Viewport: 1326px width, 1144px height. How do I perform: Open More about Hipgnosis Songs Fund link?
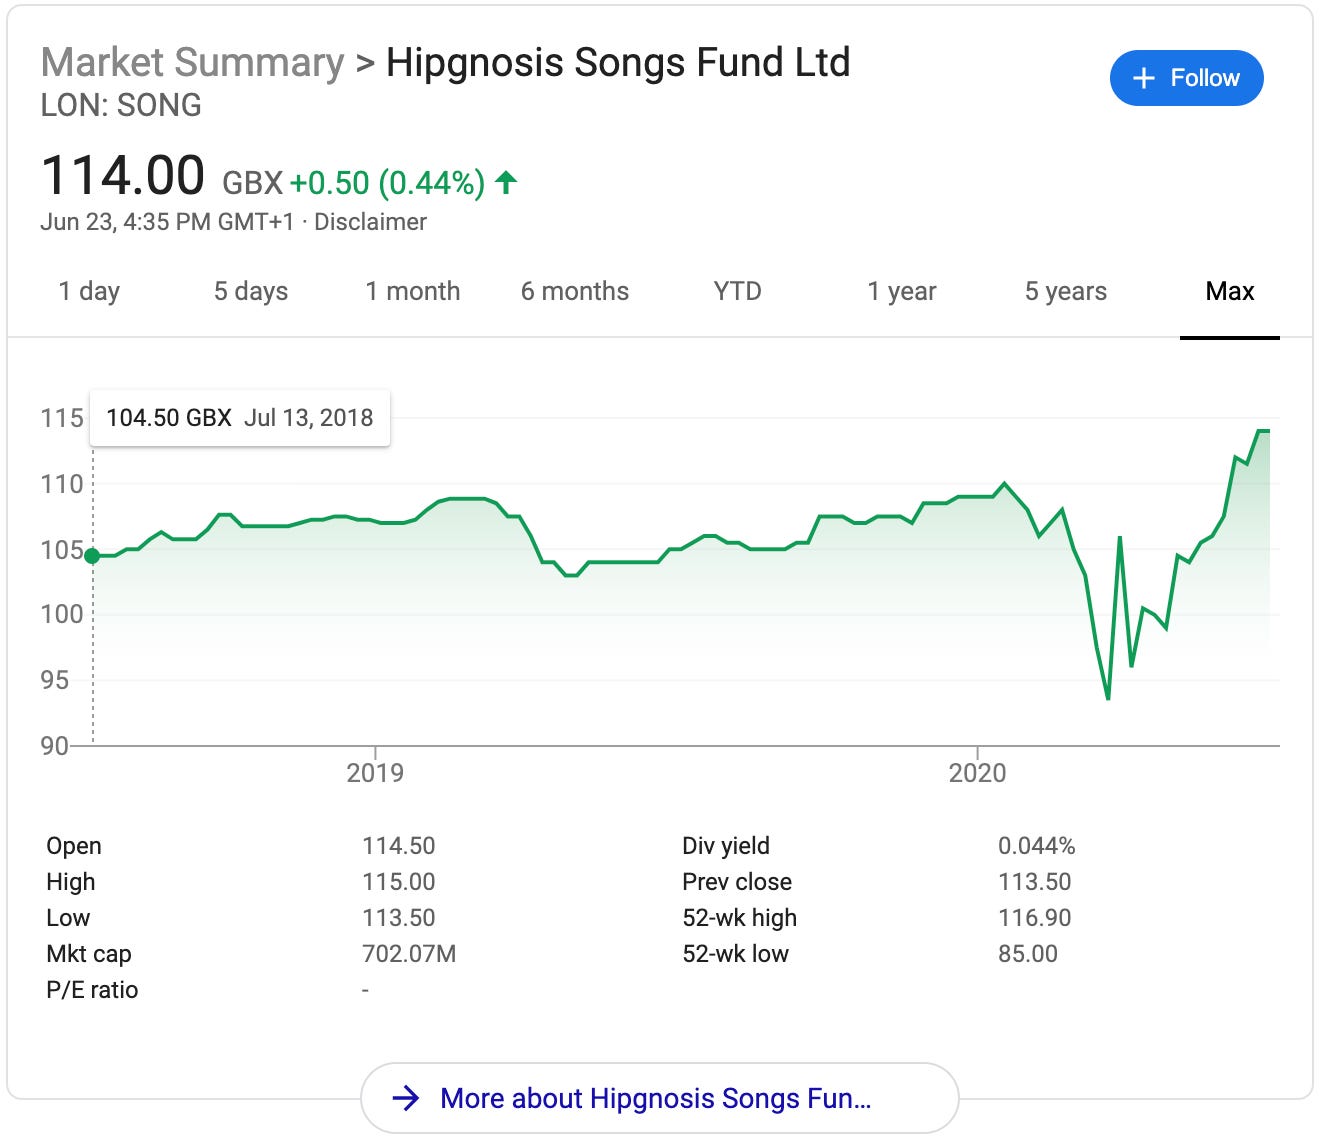[x=659, y=1098]
